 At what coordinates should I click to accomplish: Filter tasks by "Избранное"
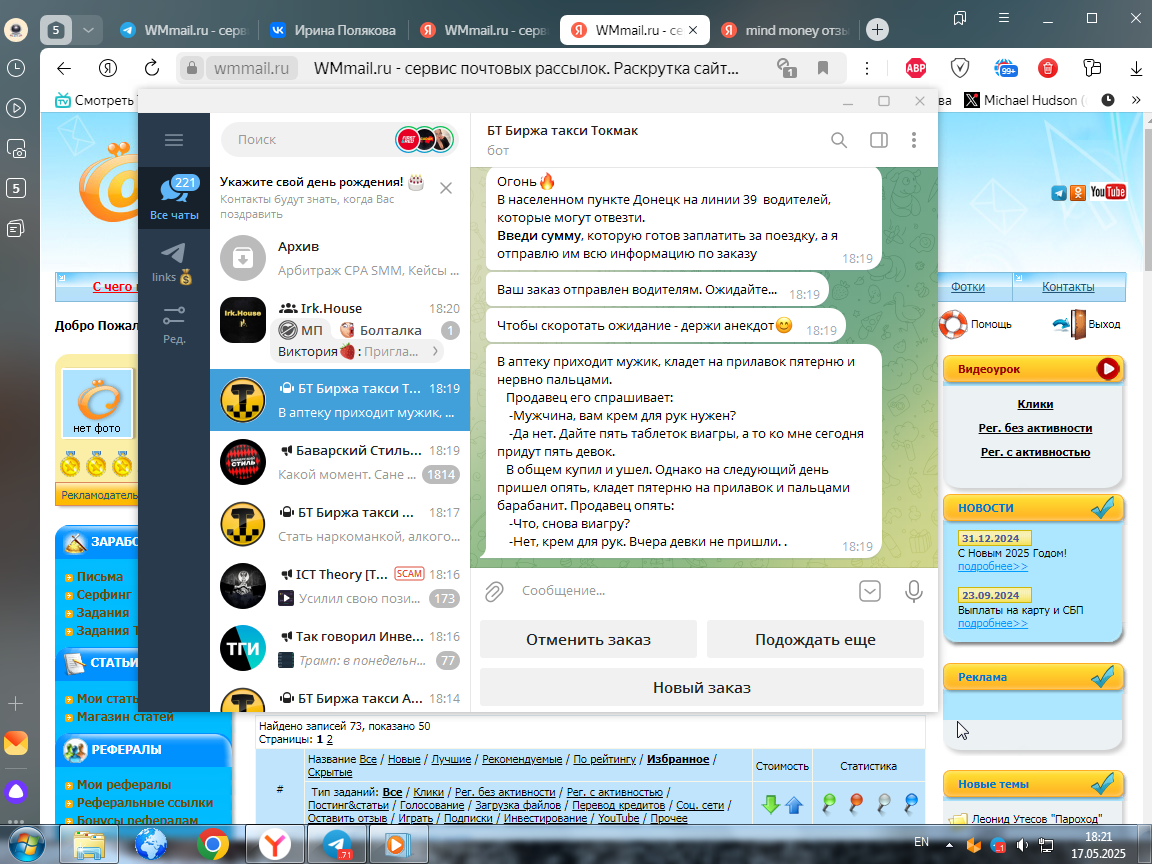(x=677, y=759)
